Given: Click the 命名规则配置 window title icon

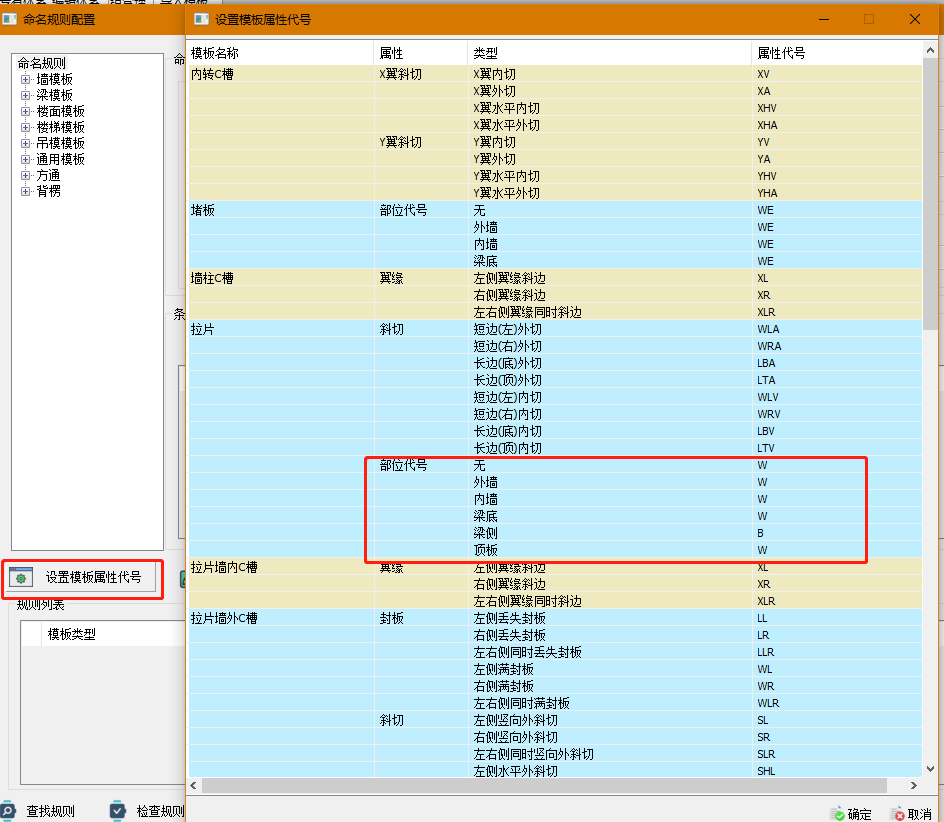Looking at the screenshot, I should point(8,19).
